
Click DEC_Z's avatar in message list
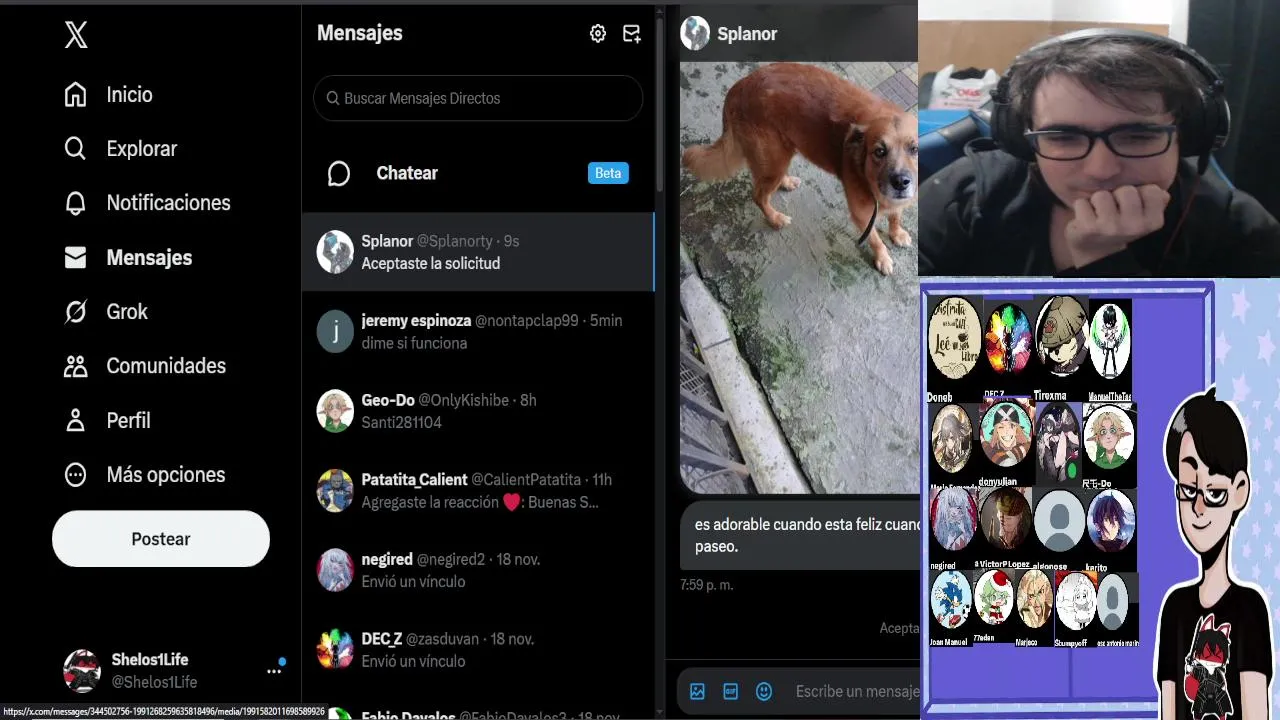335,650
